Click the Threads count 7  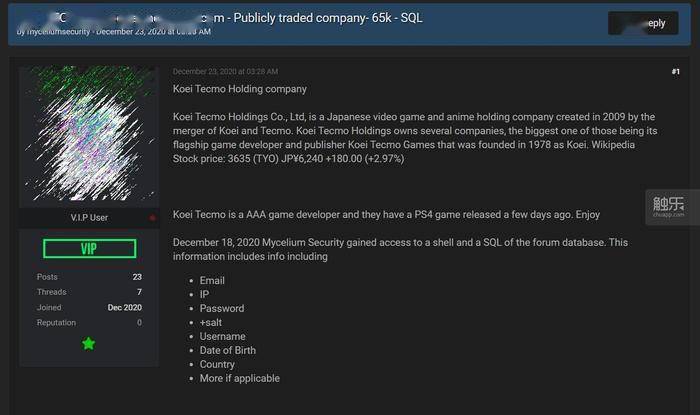click(139, 292)
